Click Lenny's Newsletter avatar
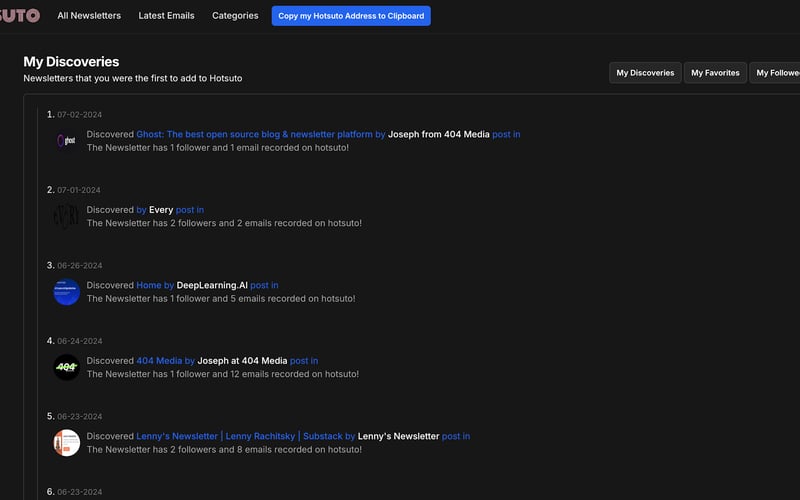800x500 pixels. coord(66,443)
